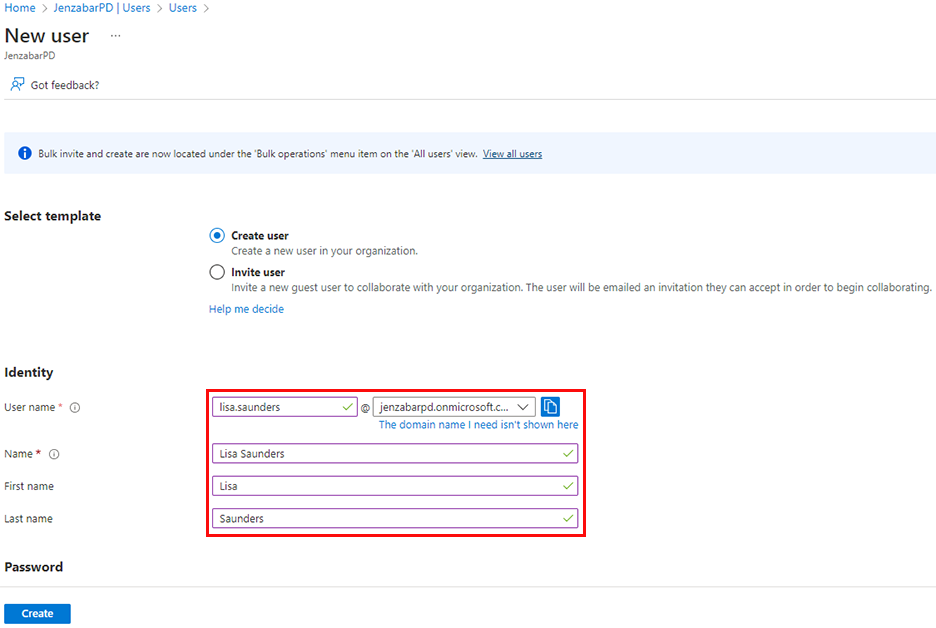The height and width of the screenshot is (628, 936).
Task: Click the Got feedback icon
Action: click(18, 84)
